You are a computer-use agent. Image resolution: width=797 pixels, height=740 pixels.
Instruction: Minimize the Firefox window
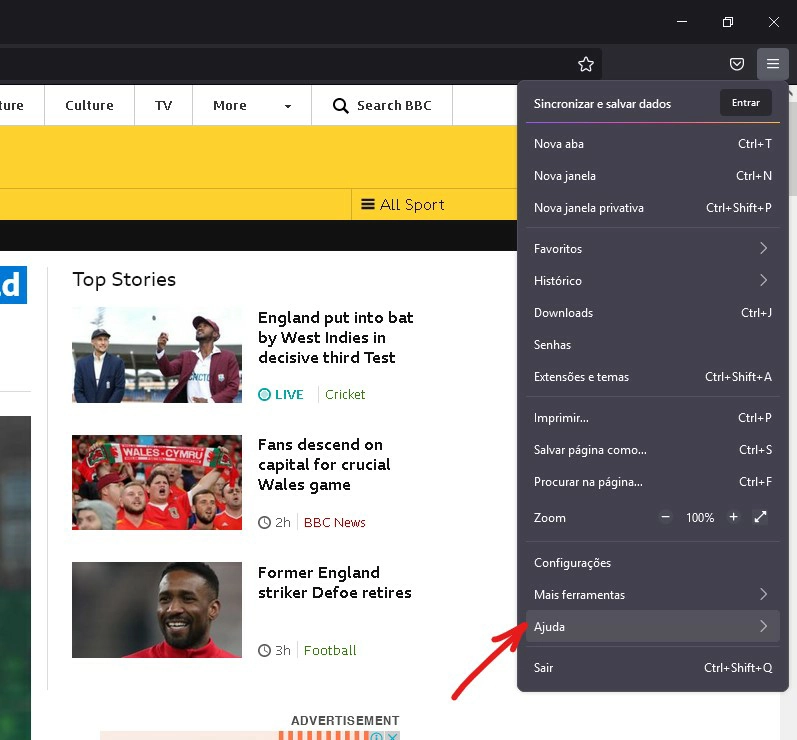pos(682,22)
